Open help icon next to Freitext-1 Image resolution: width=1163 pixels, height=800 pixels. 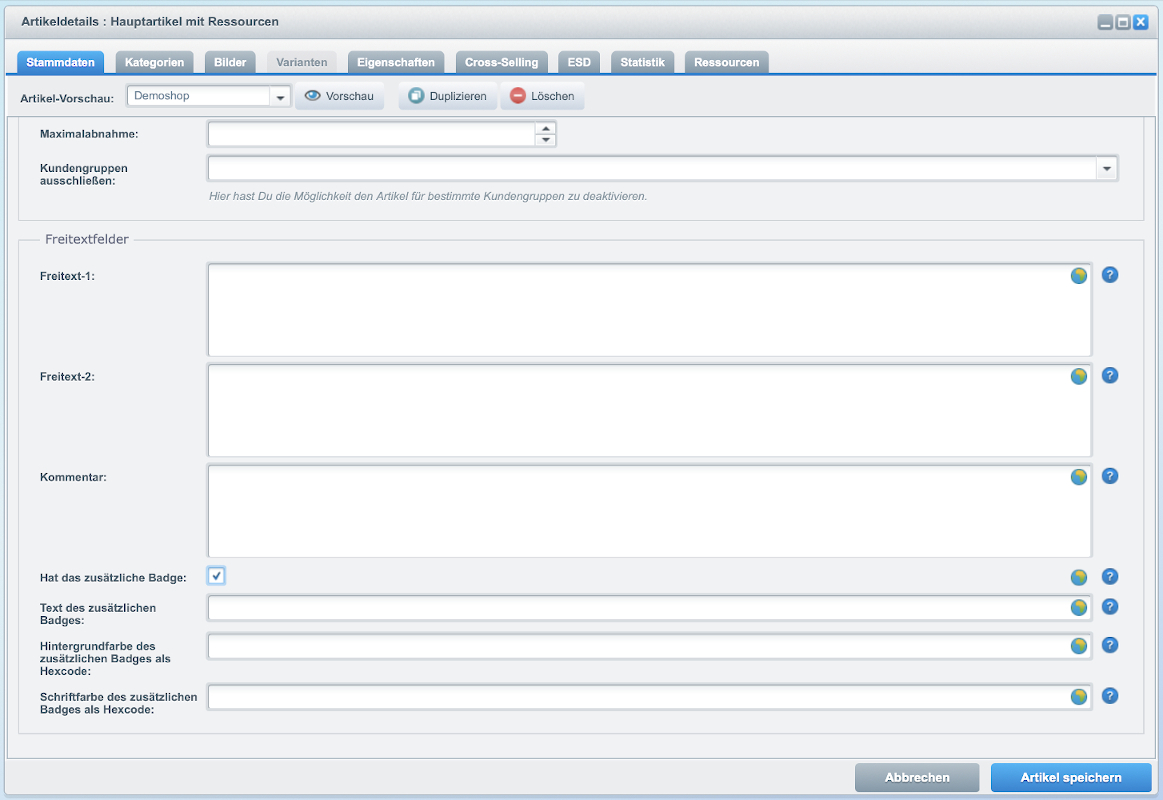(1109, 275)
